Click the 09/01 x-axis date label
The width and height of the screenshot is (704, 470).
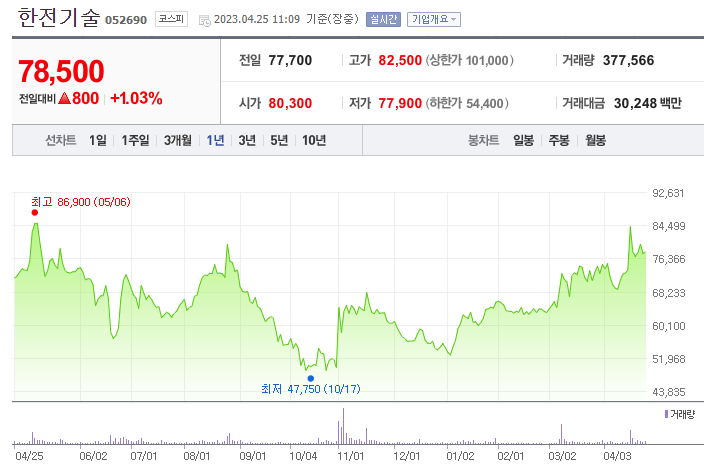click(x=253, y=456)
